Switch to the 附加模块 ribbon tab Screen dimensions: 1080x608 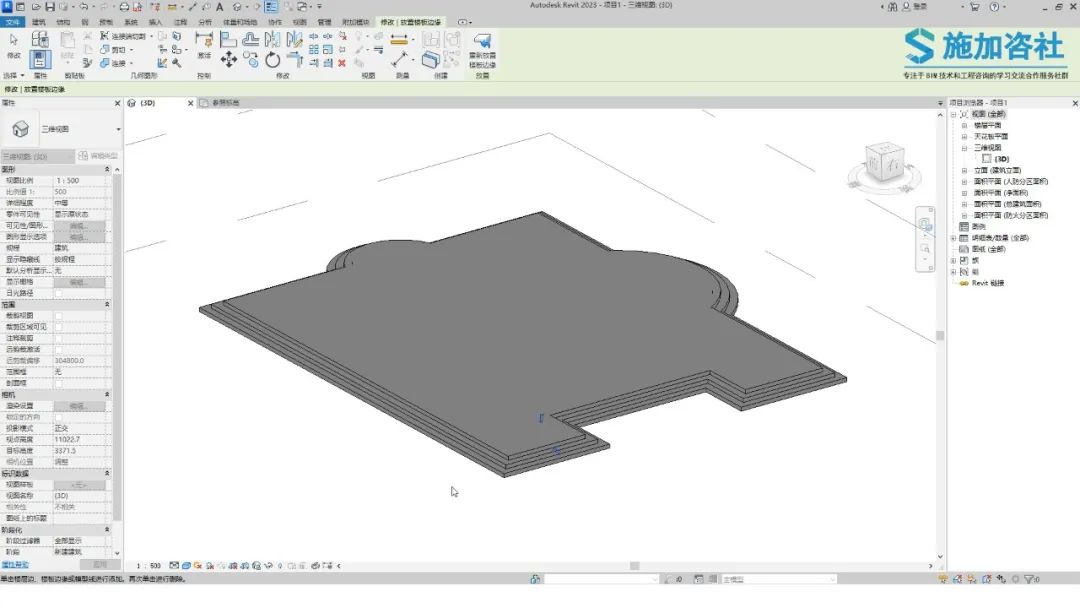pyautogui.click(x=355, y=22)
